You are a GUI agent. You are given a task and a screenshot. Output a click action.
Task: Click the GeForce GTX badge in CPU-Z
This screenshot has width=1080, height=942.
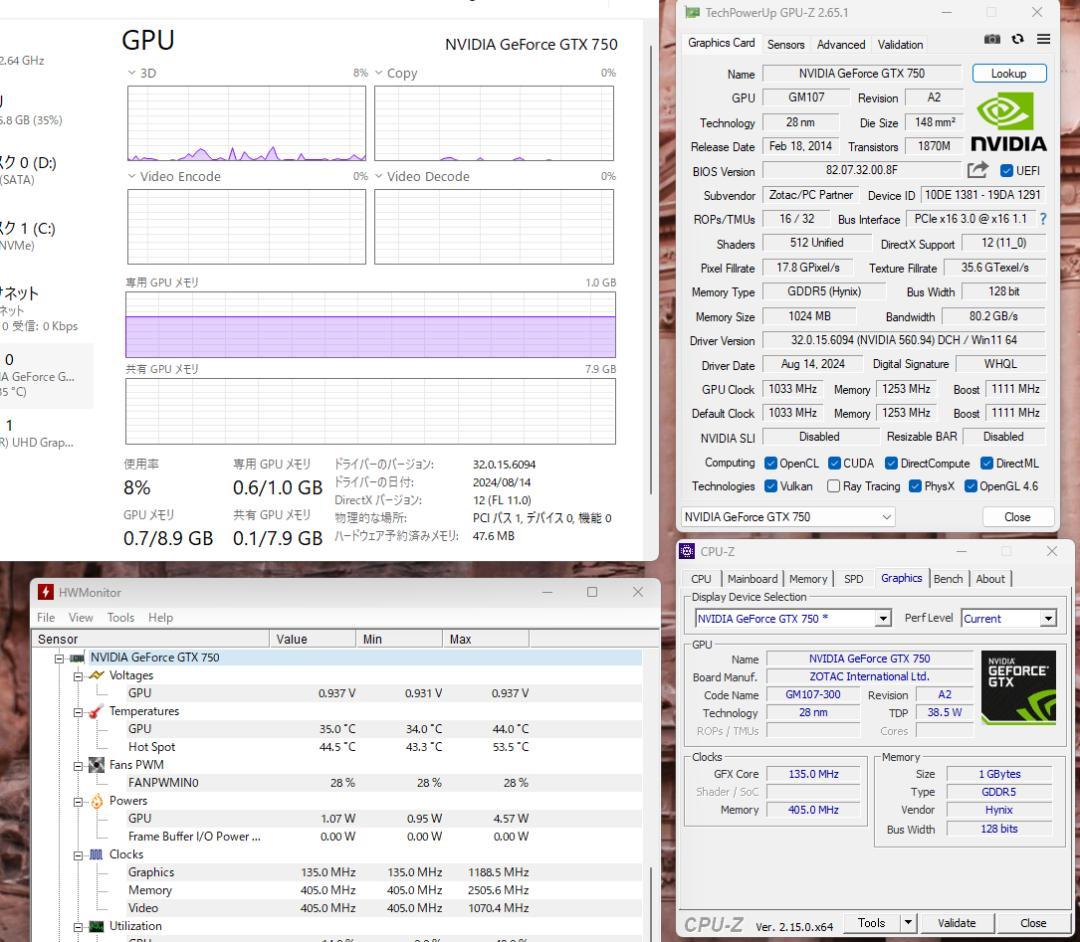(1018, 685)
